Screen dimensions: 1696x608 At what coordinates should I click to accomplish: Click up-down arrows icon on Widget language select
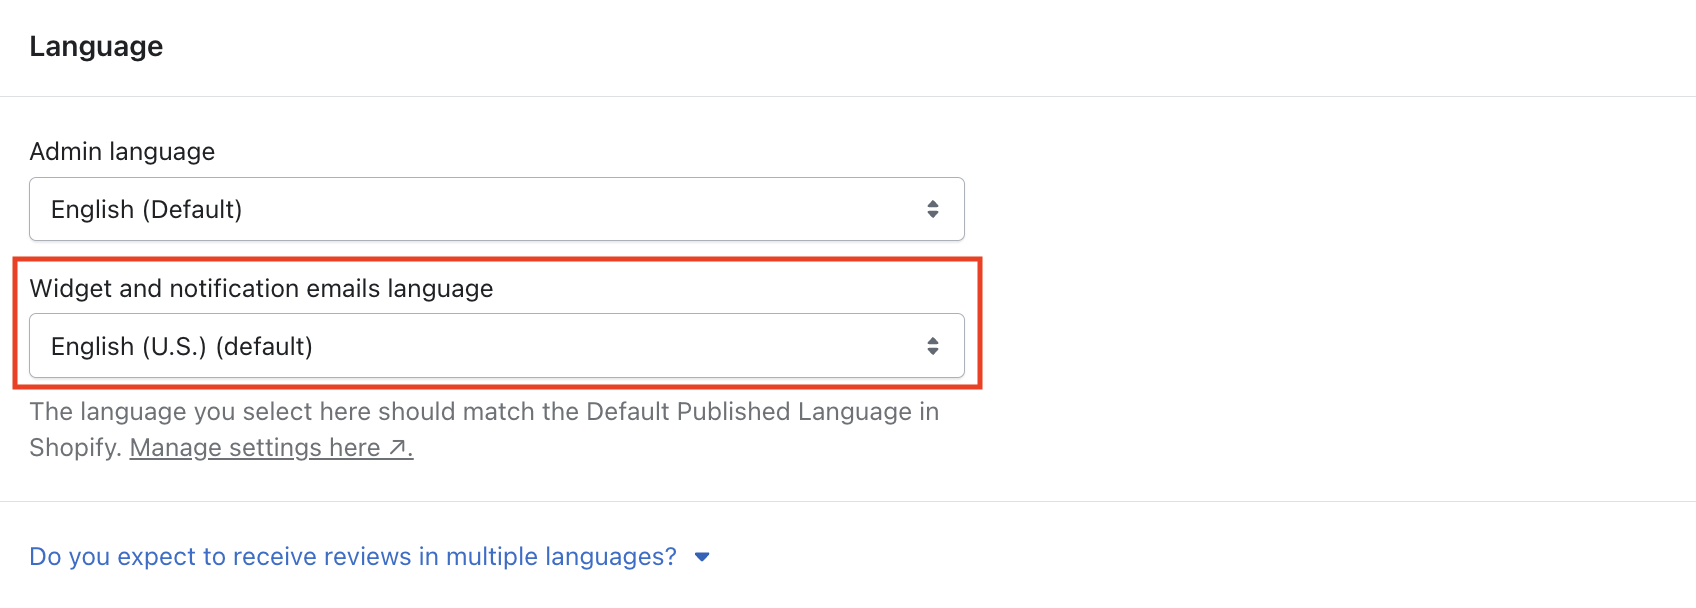pyautogui.click(x=932, y=346)
